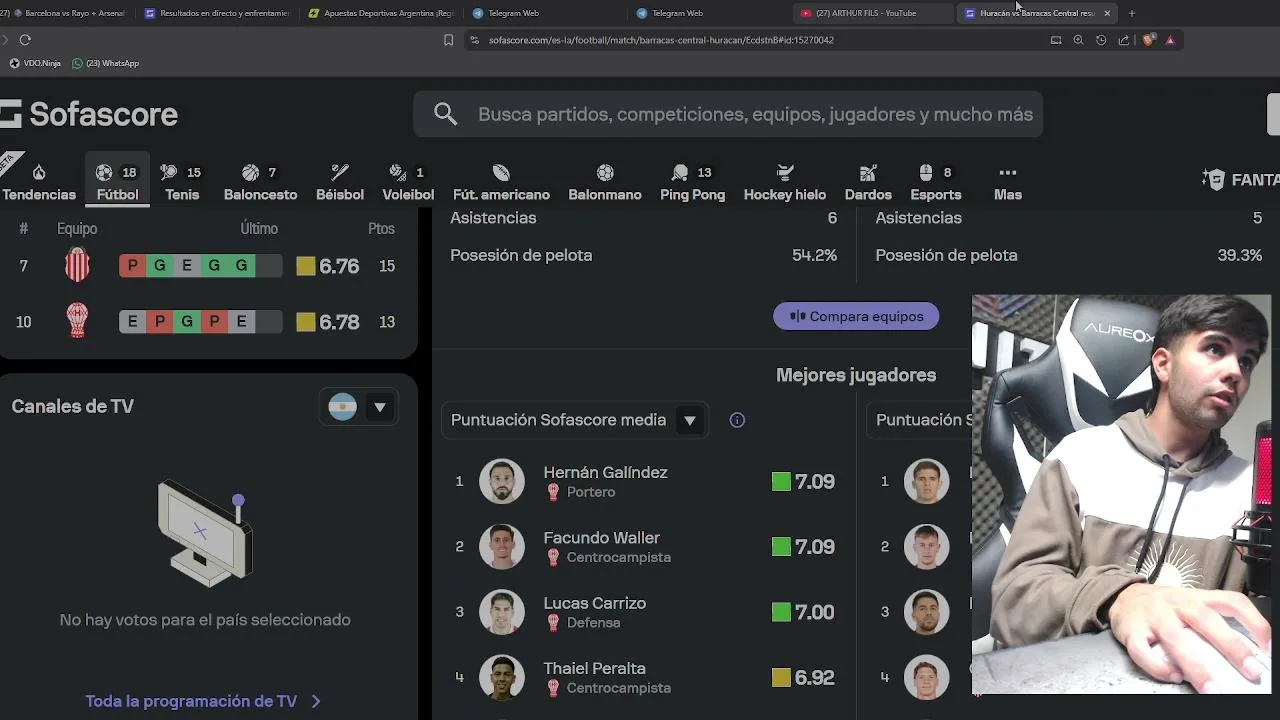1280x720 pixels.
Task: Click the share icon in address bar
Action: pos(1124,40)
